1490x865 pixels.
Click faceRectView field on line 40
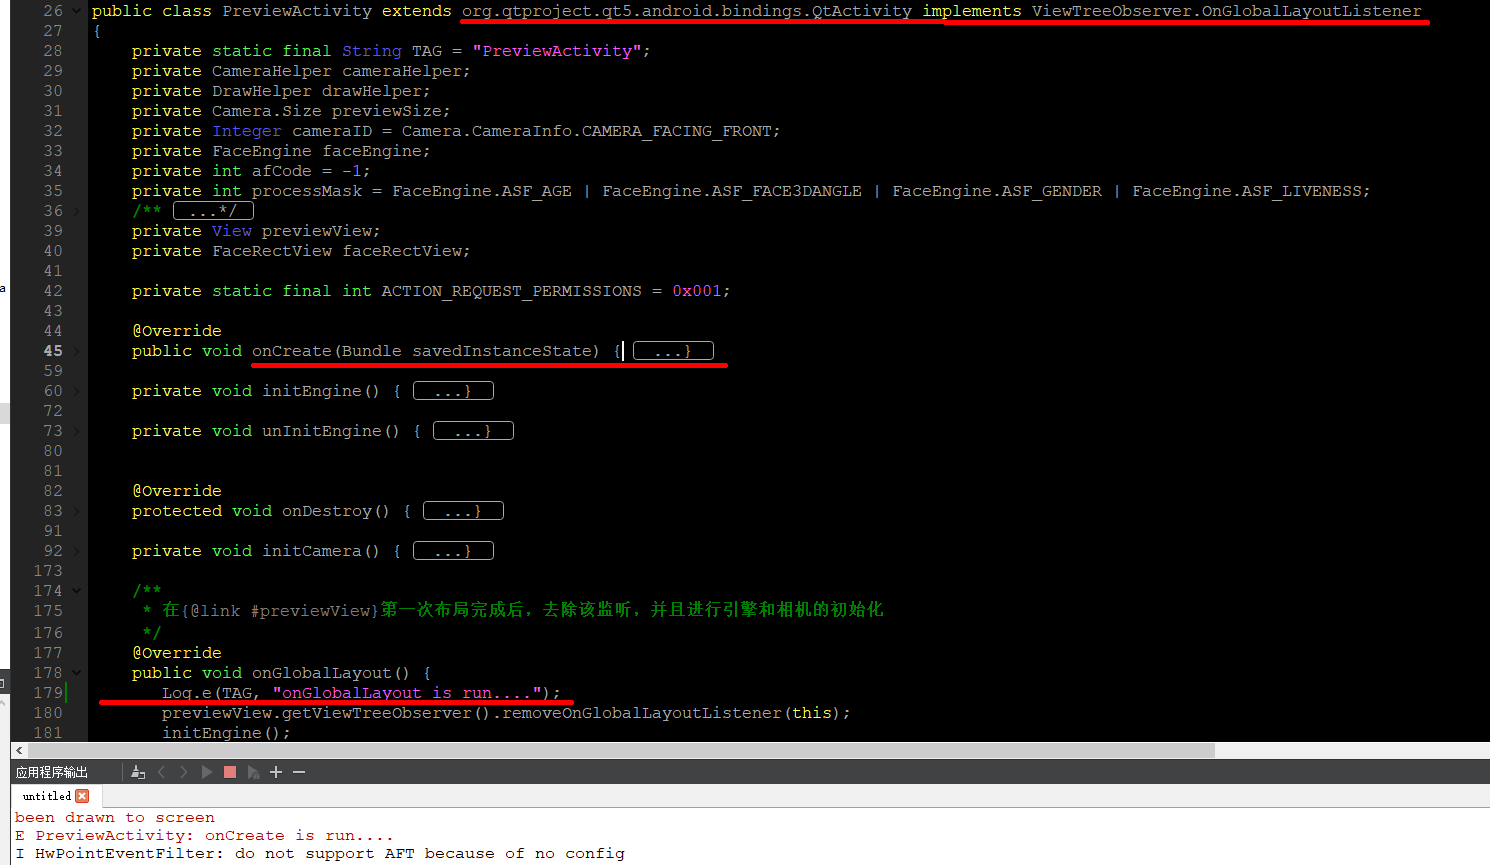[402, 251]
